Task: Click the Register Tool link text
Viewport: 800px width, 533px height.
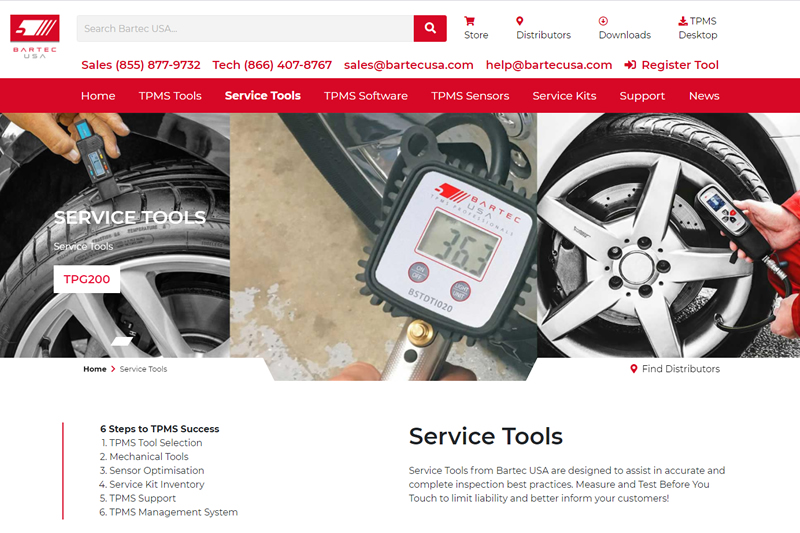Action: pos(680,65)
